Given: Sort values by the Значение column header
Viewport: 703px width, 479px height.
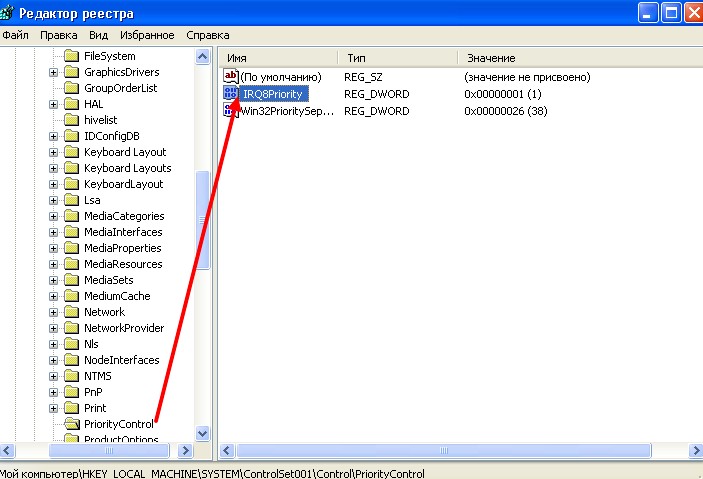Looking at the screenshot, I should pos(580,58).
